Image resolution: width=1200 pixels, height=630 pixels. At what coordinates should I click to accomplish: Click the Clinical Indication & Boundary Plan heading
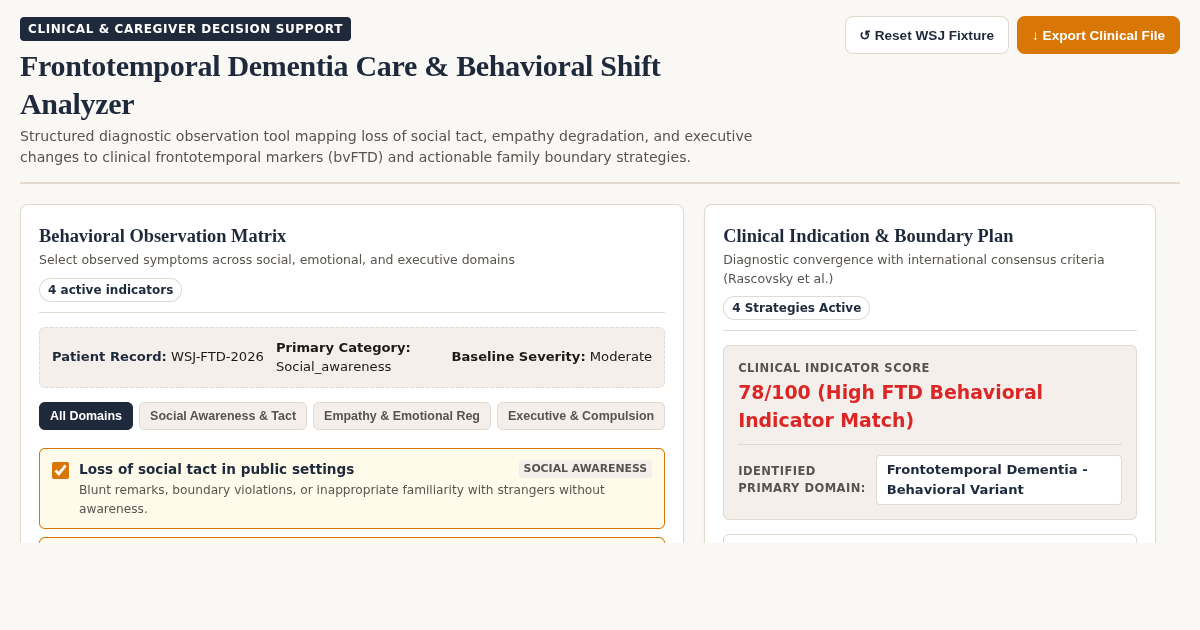point(868,236)
